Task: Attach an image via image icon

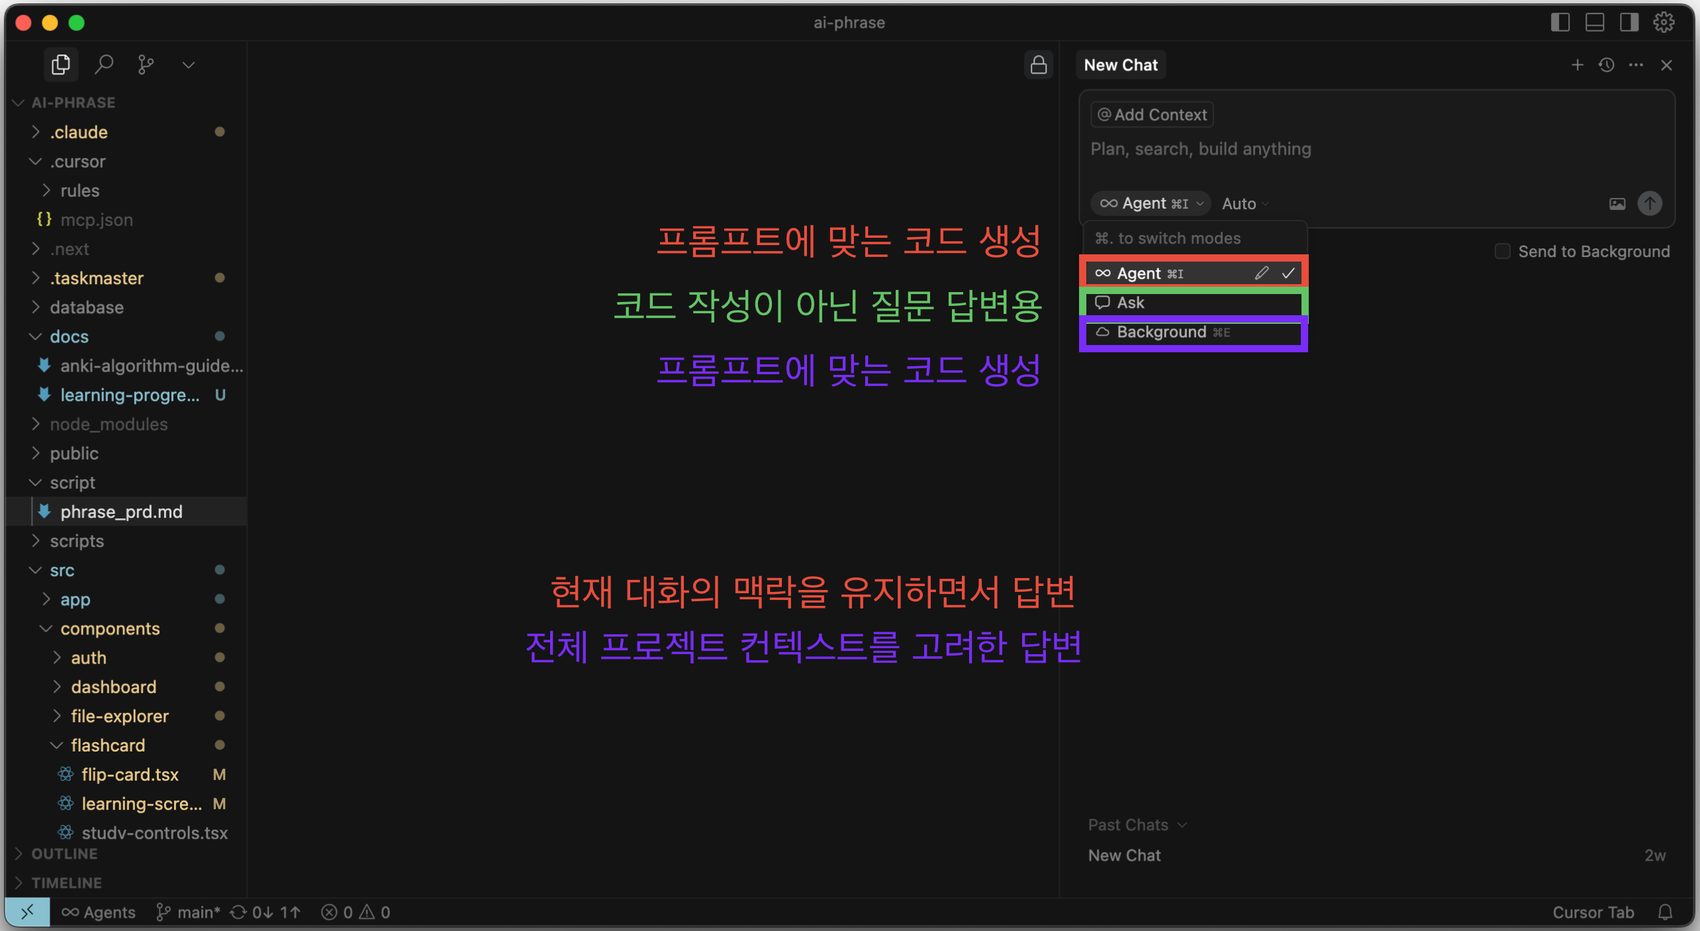Action: coord(1617,204)
